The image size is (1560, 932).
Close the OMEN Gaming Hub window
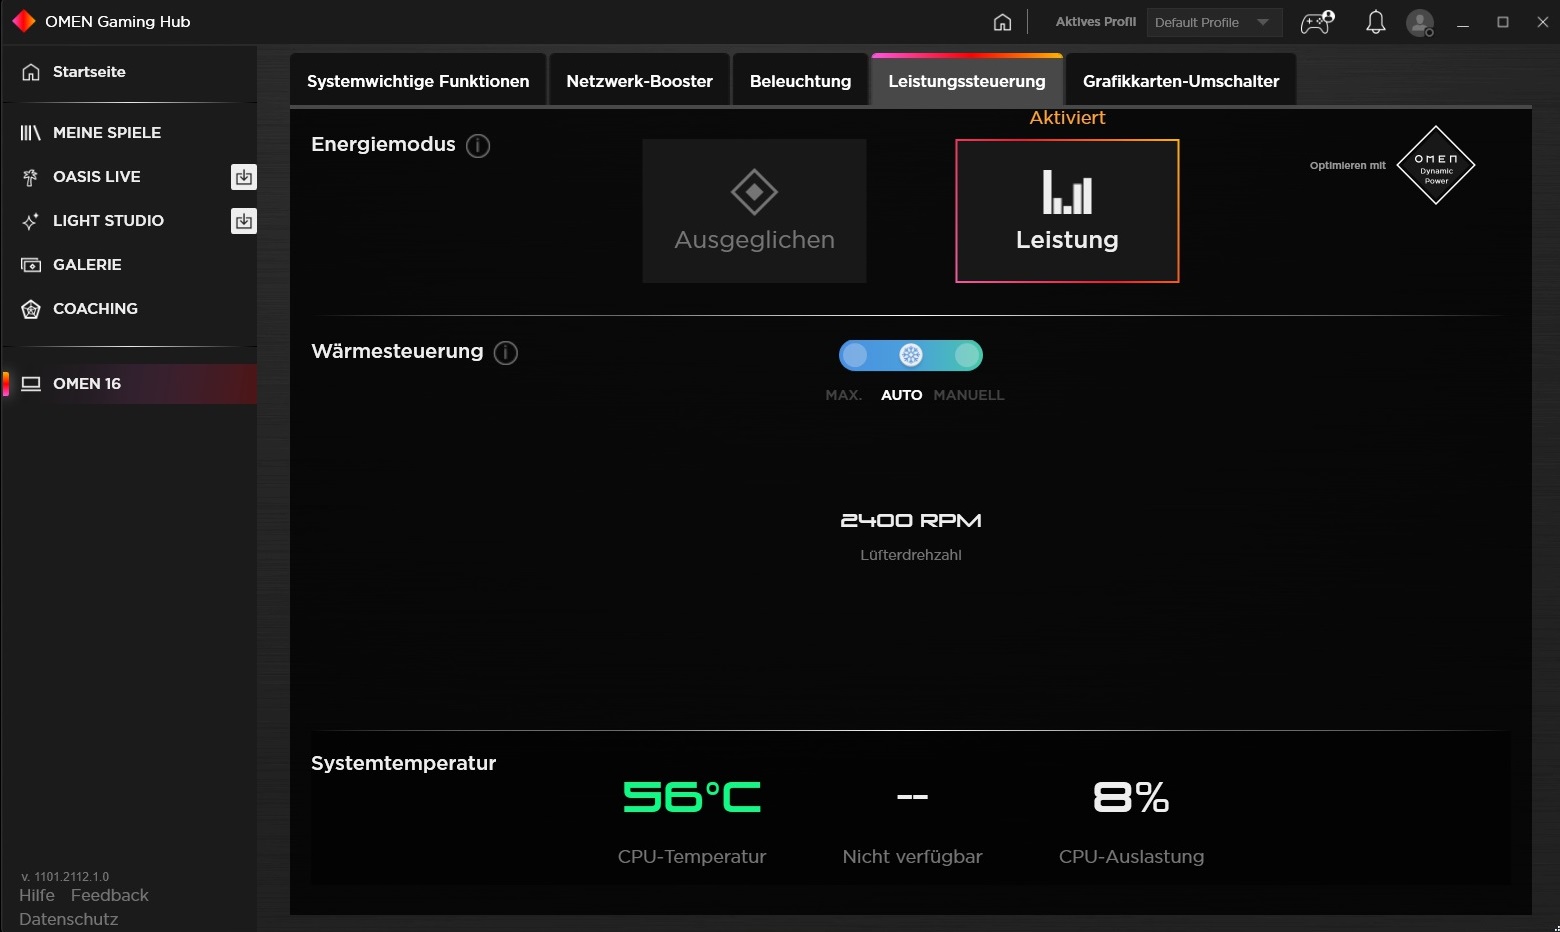pos(1543,22)
